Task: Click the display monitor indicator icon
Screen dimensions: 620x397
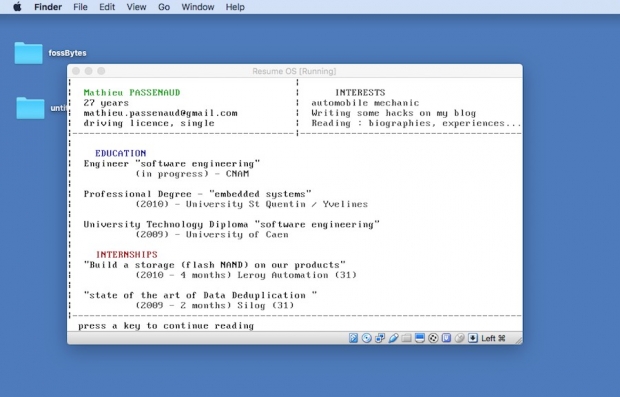Action: [x=420, y=338]
